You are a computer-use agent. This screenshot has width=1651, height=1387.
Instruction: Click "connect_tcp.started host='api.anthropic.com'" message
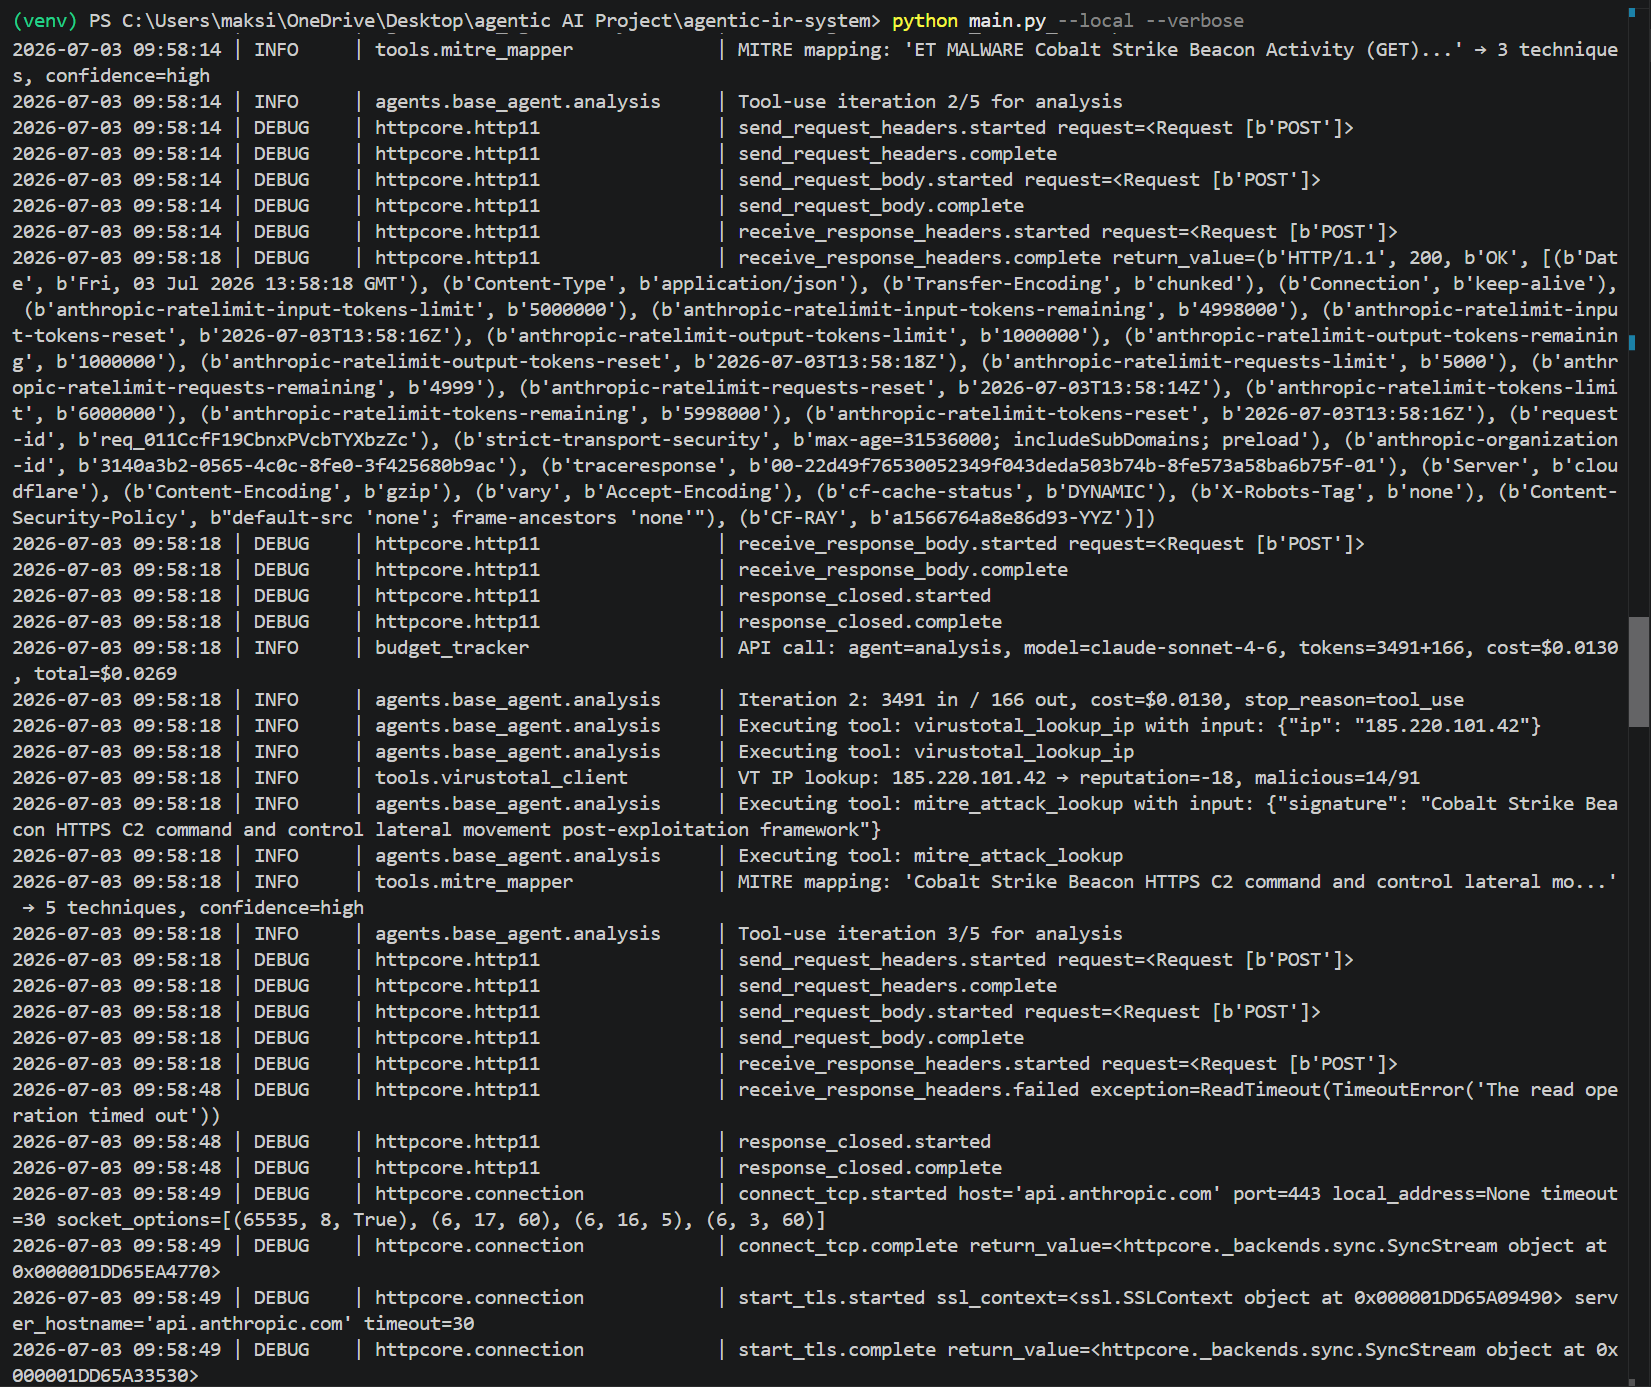click(980, 1194)
